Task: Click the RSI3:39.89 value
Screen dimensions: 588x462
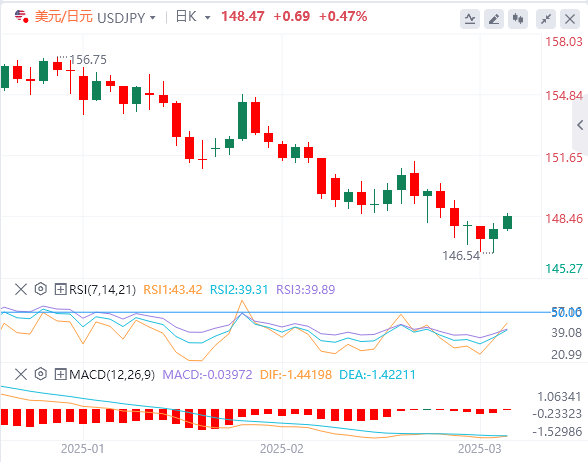Action: tap(306, 290)
